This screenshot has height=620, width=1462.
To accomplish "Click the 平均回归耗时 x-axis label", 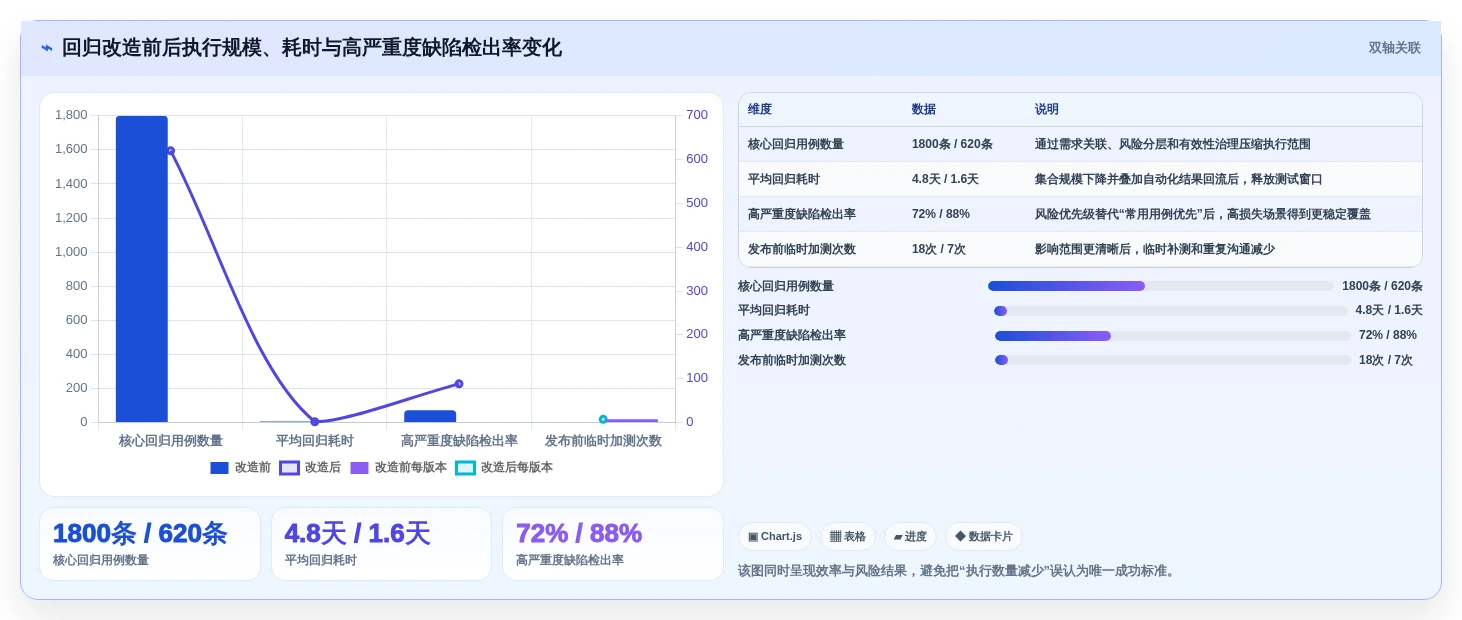I will tap(315, 441).
